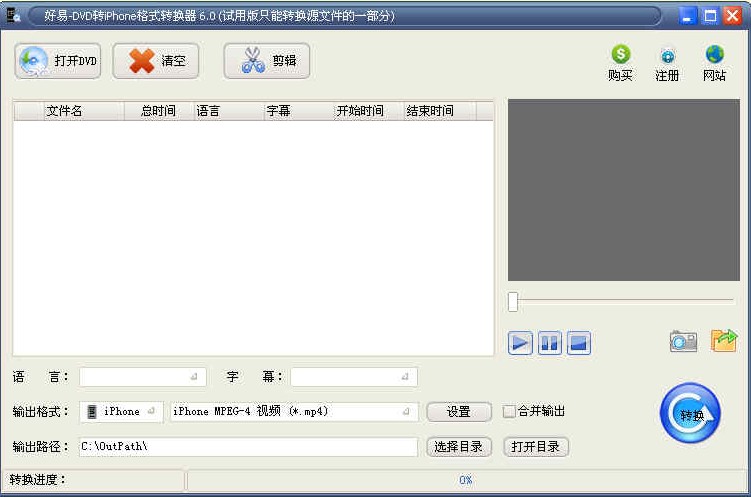Screen dimensions: 751x497
Task: Expand the 字幕 subtitle dropdown
Action: tap(354, 377)
